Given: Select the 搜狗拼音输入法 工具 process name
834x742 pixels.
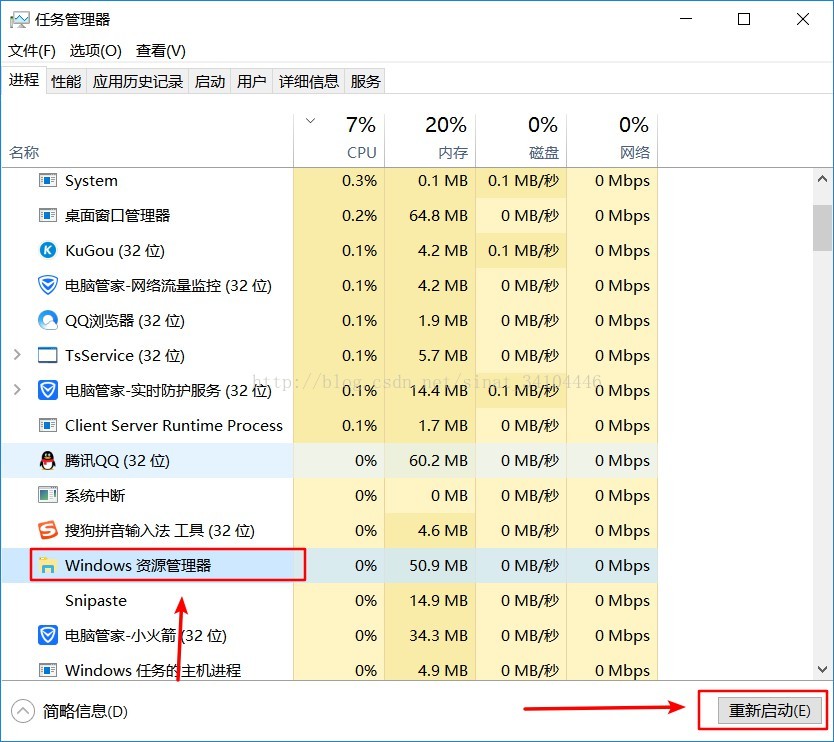Looking at the screenshot, I should coord(160,530).
